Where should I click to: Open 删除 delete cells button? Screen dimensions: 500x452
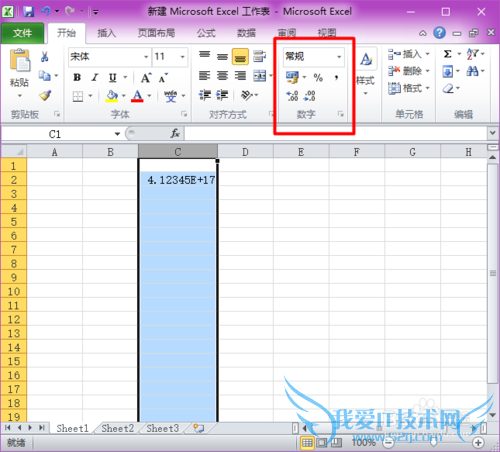(x=409, y=71)
